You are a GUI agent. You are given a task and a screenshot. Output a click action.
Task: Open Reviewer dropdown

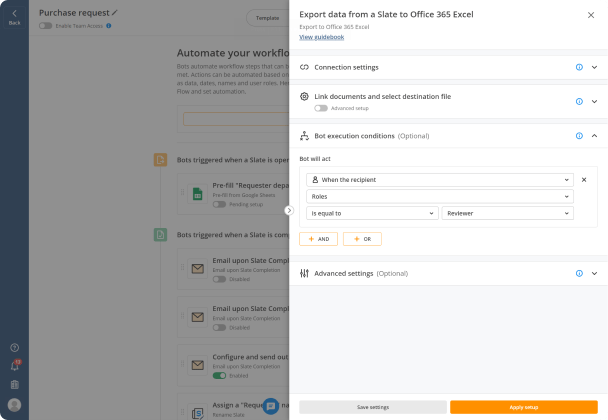508,213
